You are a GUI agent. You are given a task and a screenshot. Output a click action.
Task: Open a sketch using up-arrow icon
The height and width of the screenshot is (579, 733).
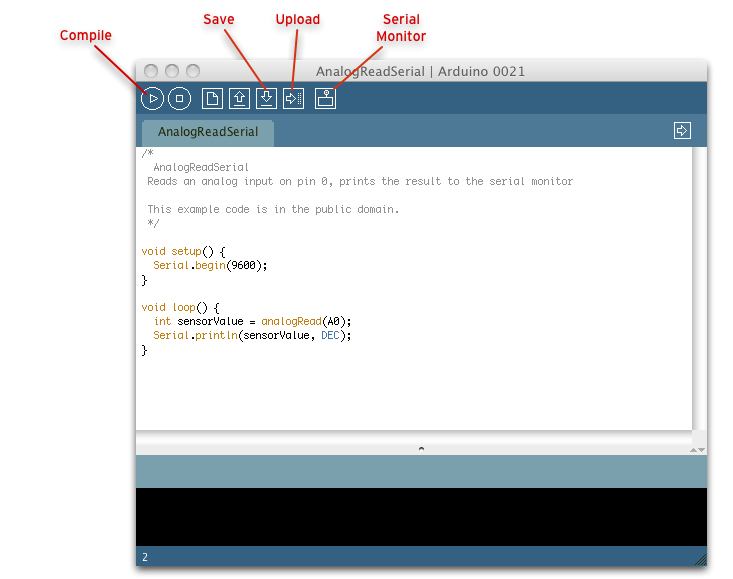239,98
